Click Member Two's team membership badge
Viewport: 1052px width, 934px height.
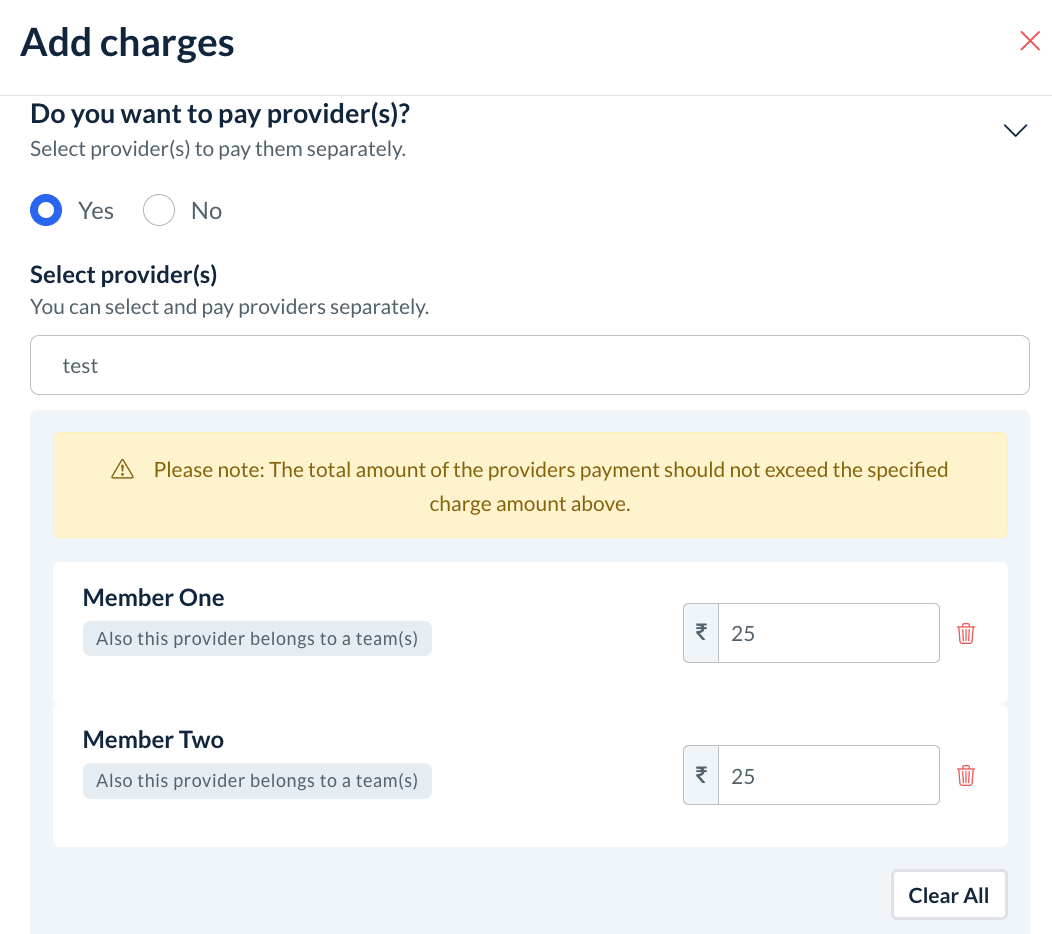(257, 781)
